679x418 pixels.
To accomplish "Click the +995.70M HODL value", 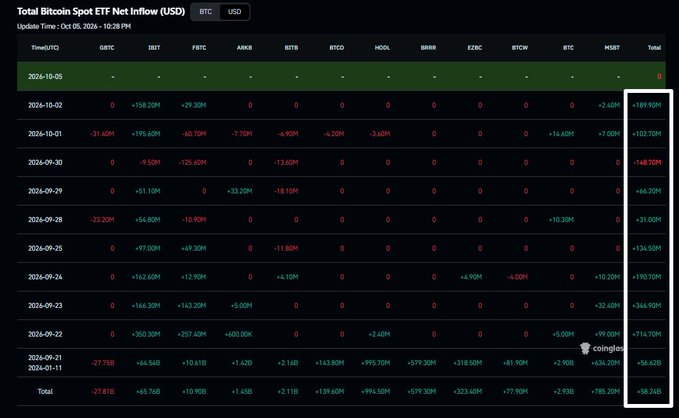I will tap(375, 363).
